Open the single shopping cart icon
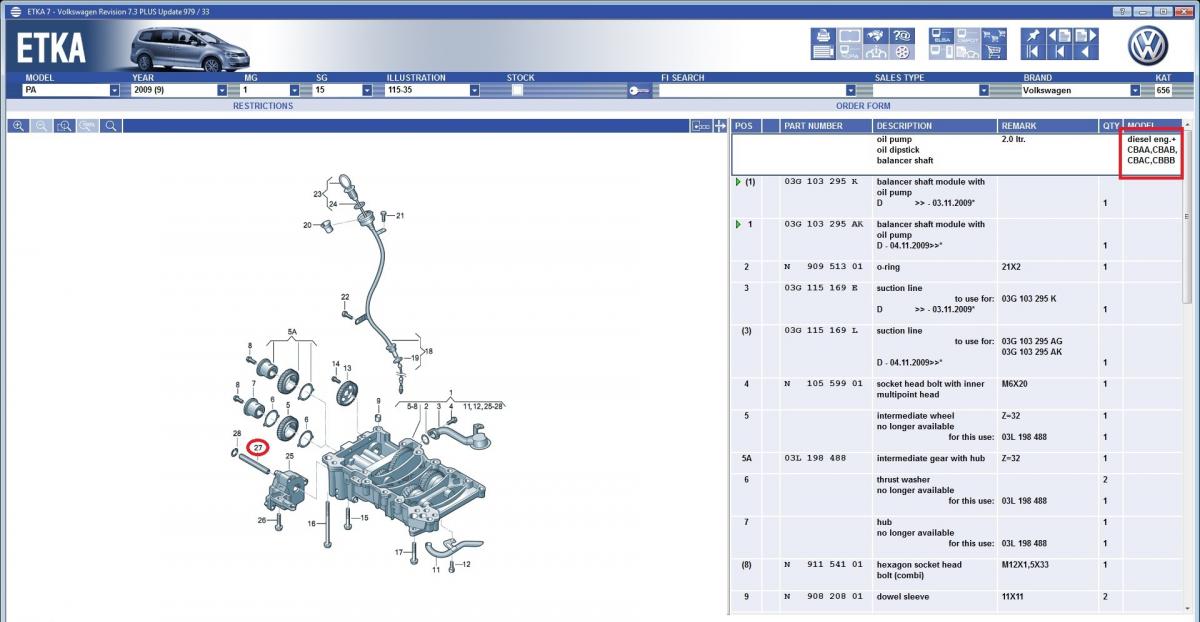 click(994, 52)
